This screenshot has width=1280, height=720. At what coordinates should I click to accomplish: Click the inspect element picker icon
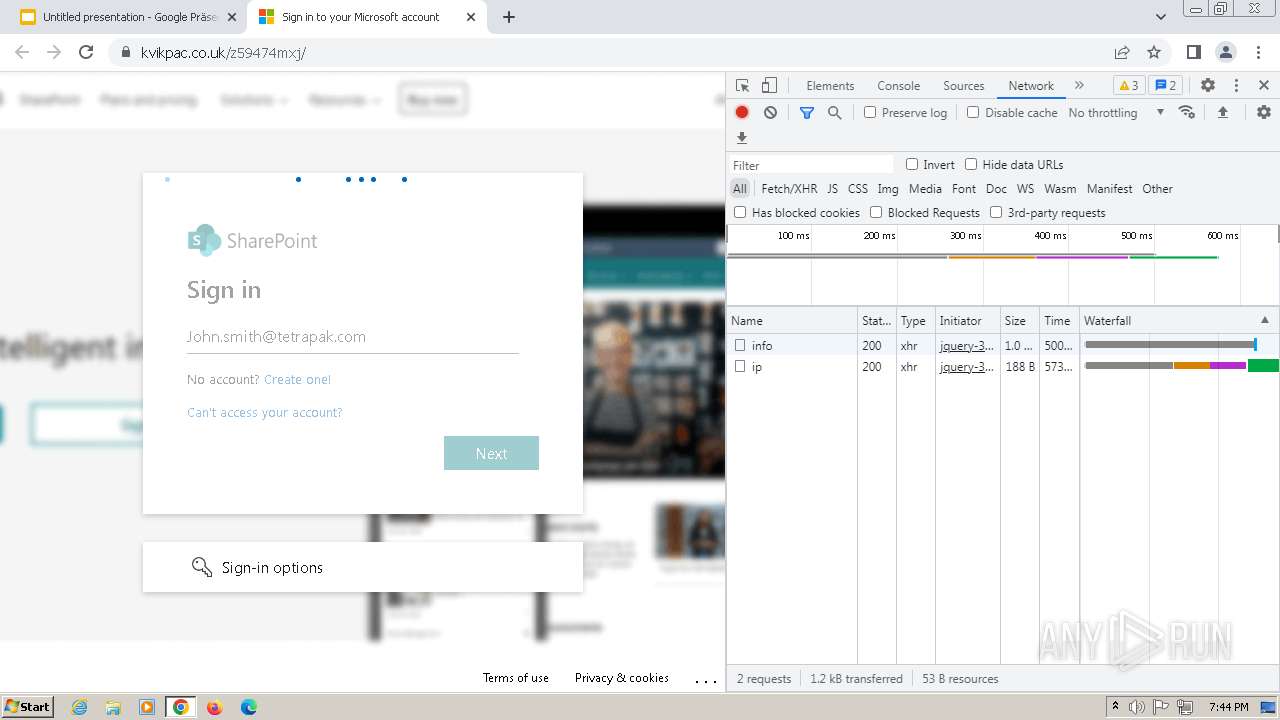pos(742,86)
